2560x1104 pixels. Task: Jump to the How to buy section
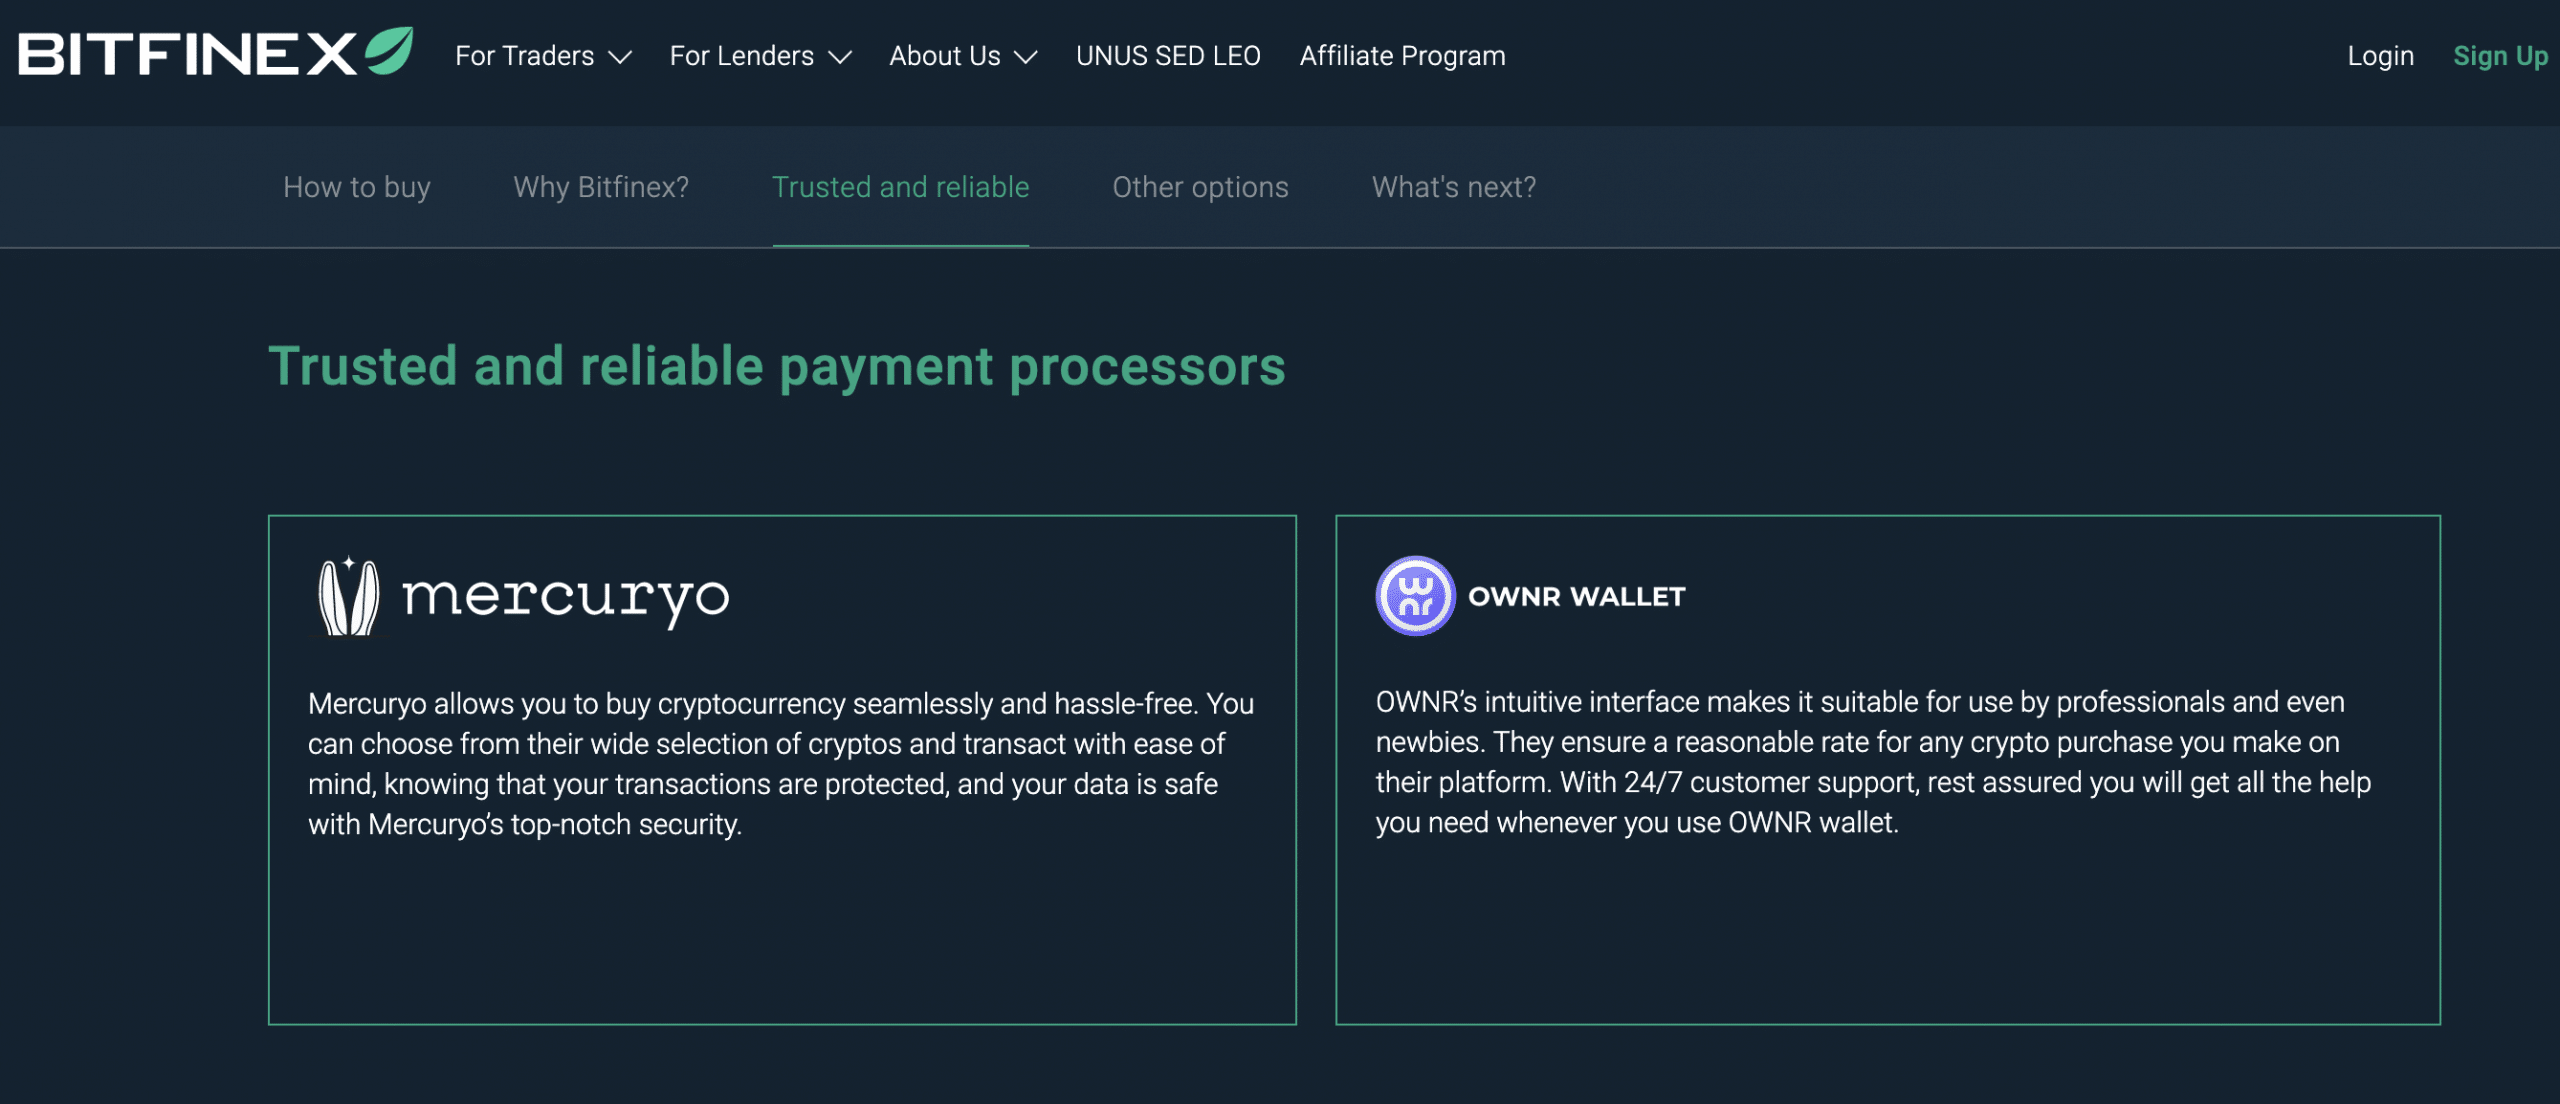click(x=357, y=187)
